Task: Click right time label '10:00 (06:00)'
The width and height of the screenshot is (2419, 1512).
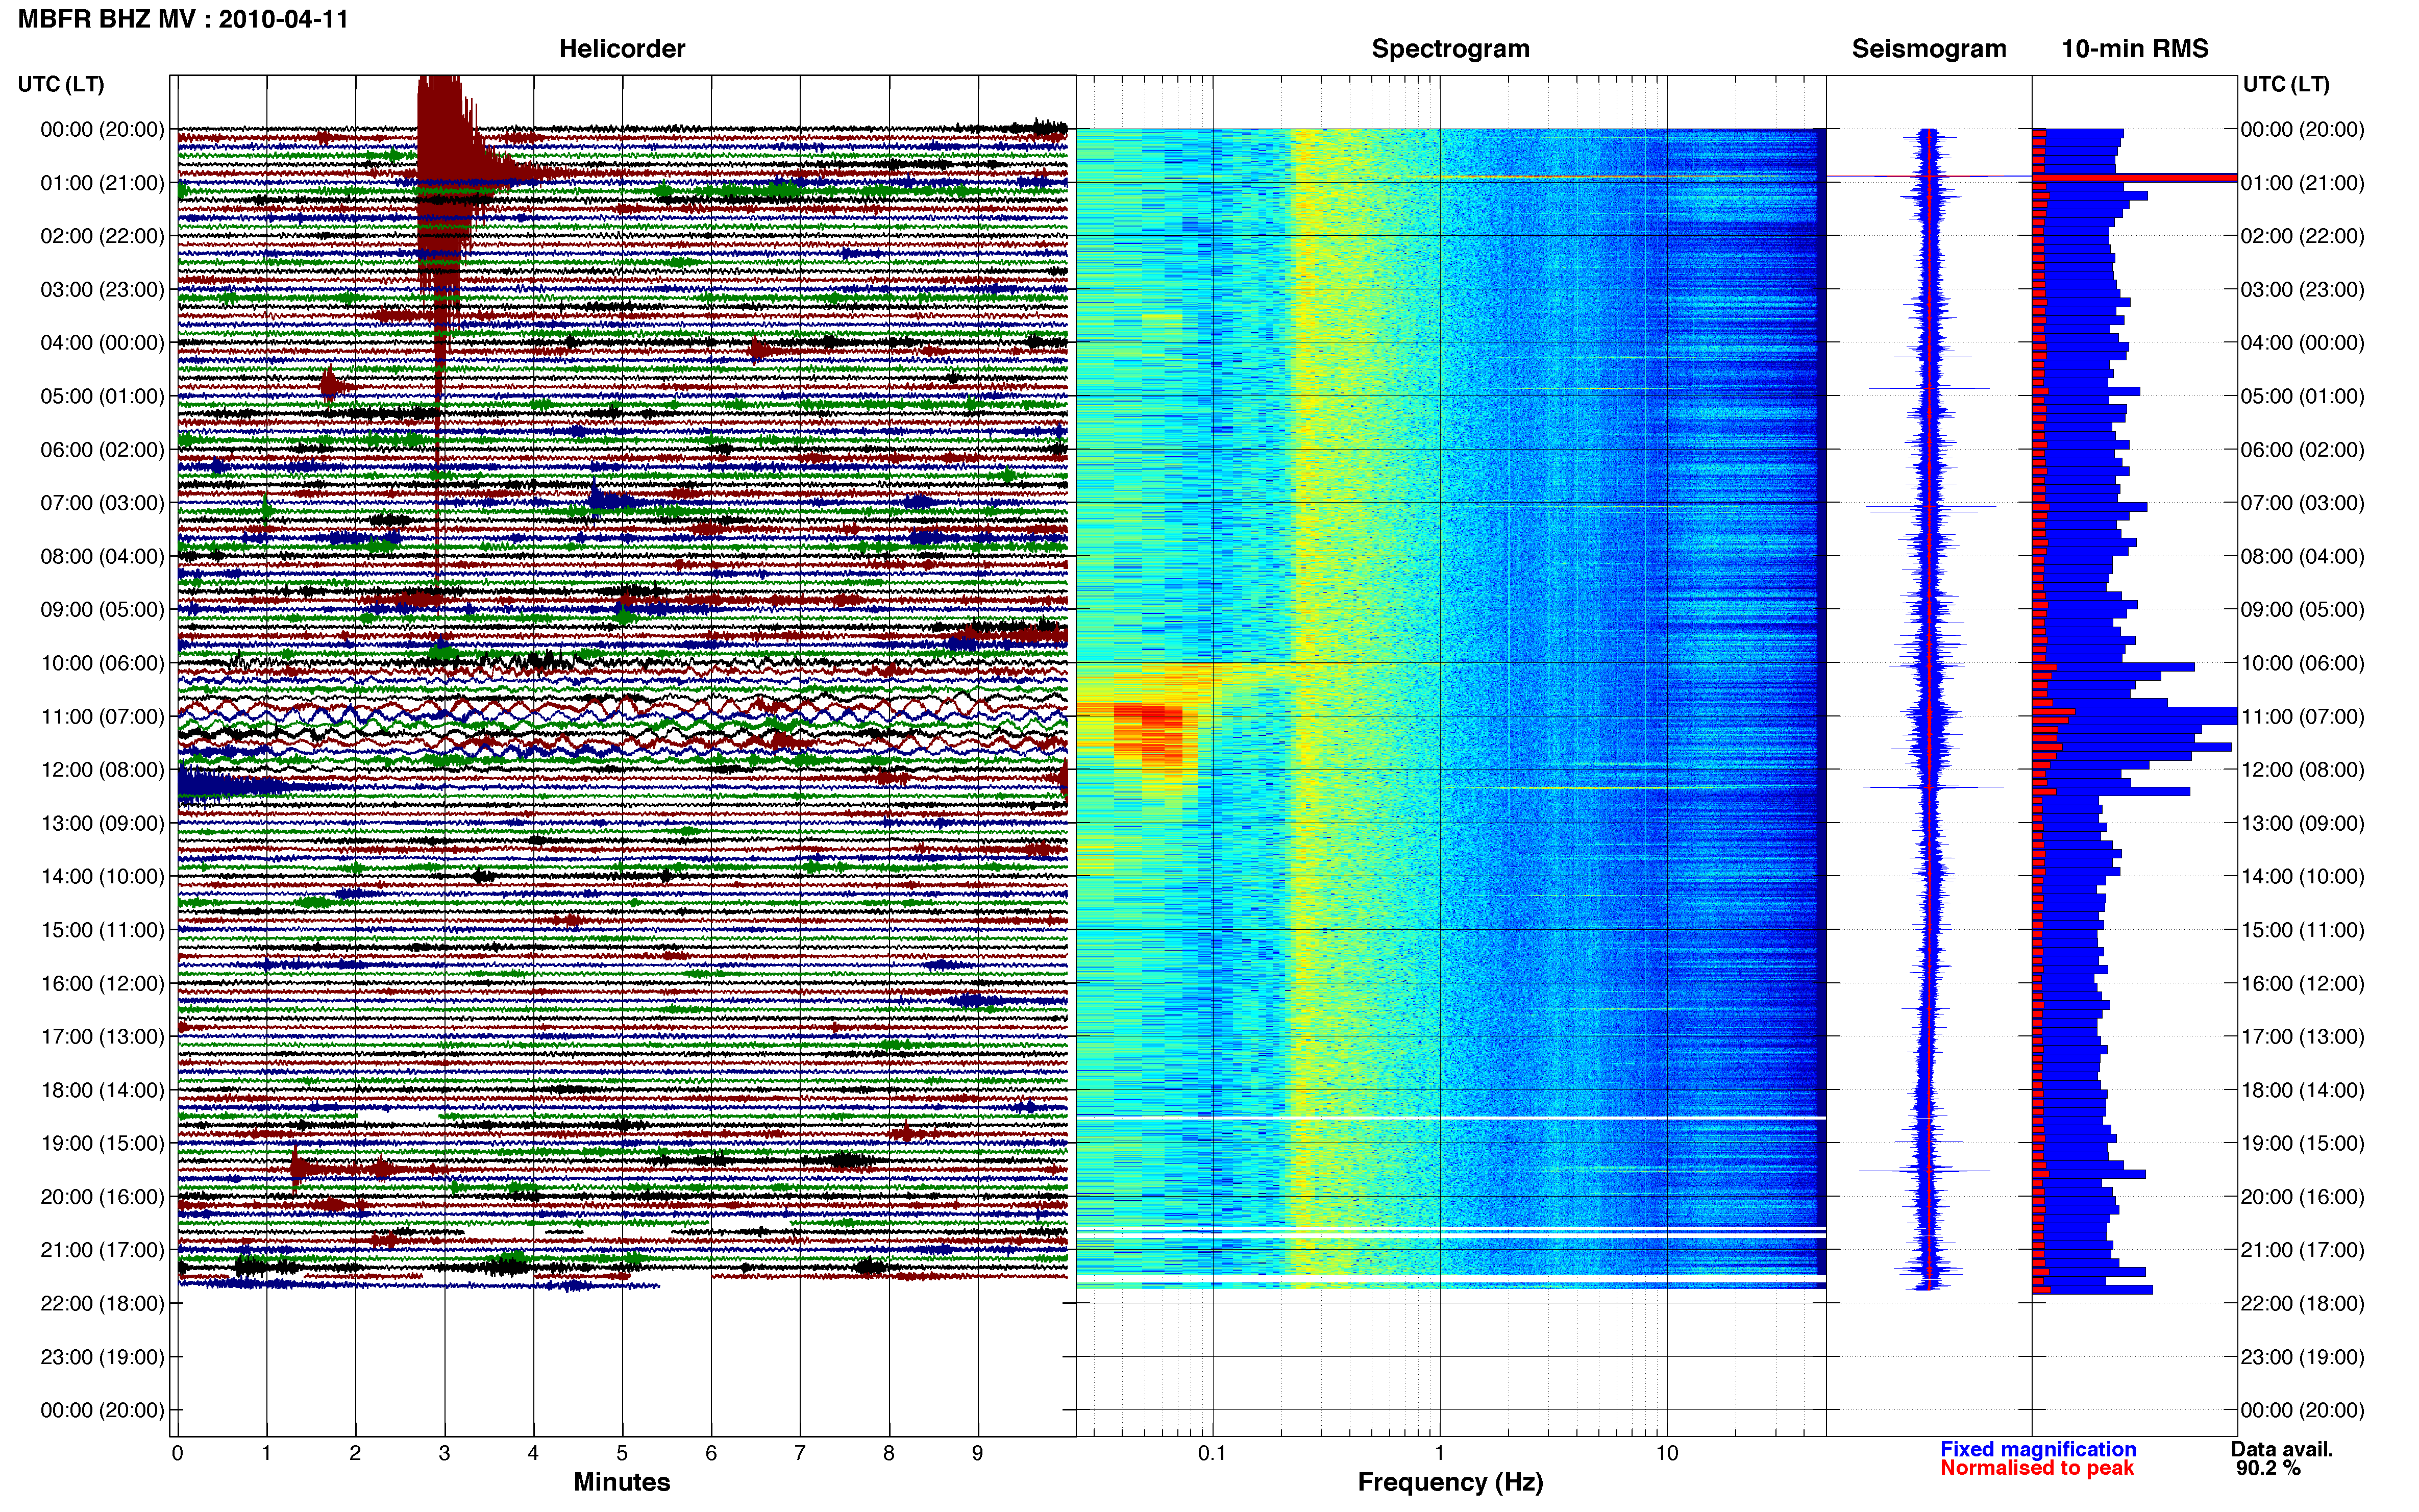Action: coord(2302,663)
